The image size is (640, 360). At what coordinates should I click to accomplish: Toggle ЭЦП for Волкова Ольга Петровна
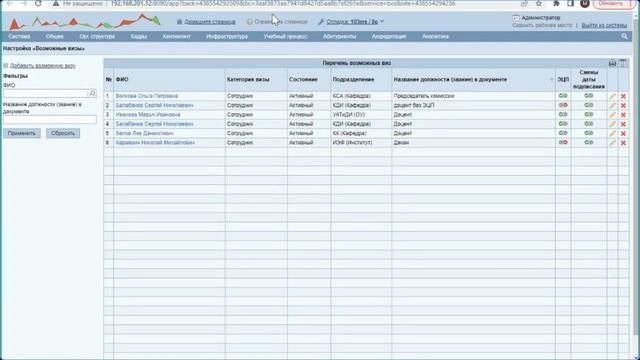[x=563, y=96]
